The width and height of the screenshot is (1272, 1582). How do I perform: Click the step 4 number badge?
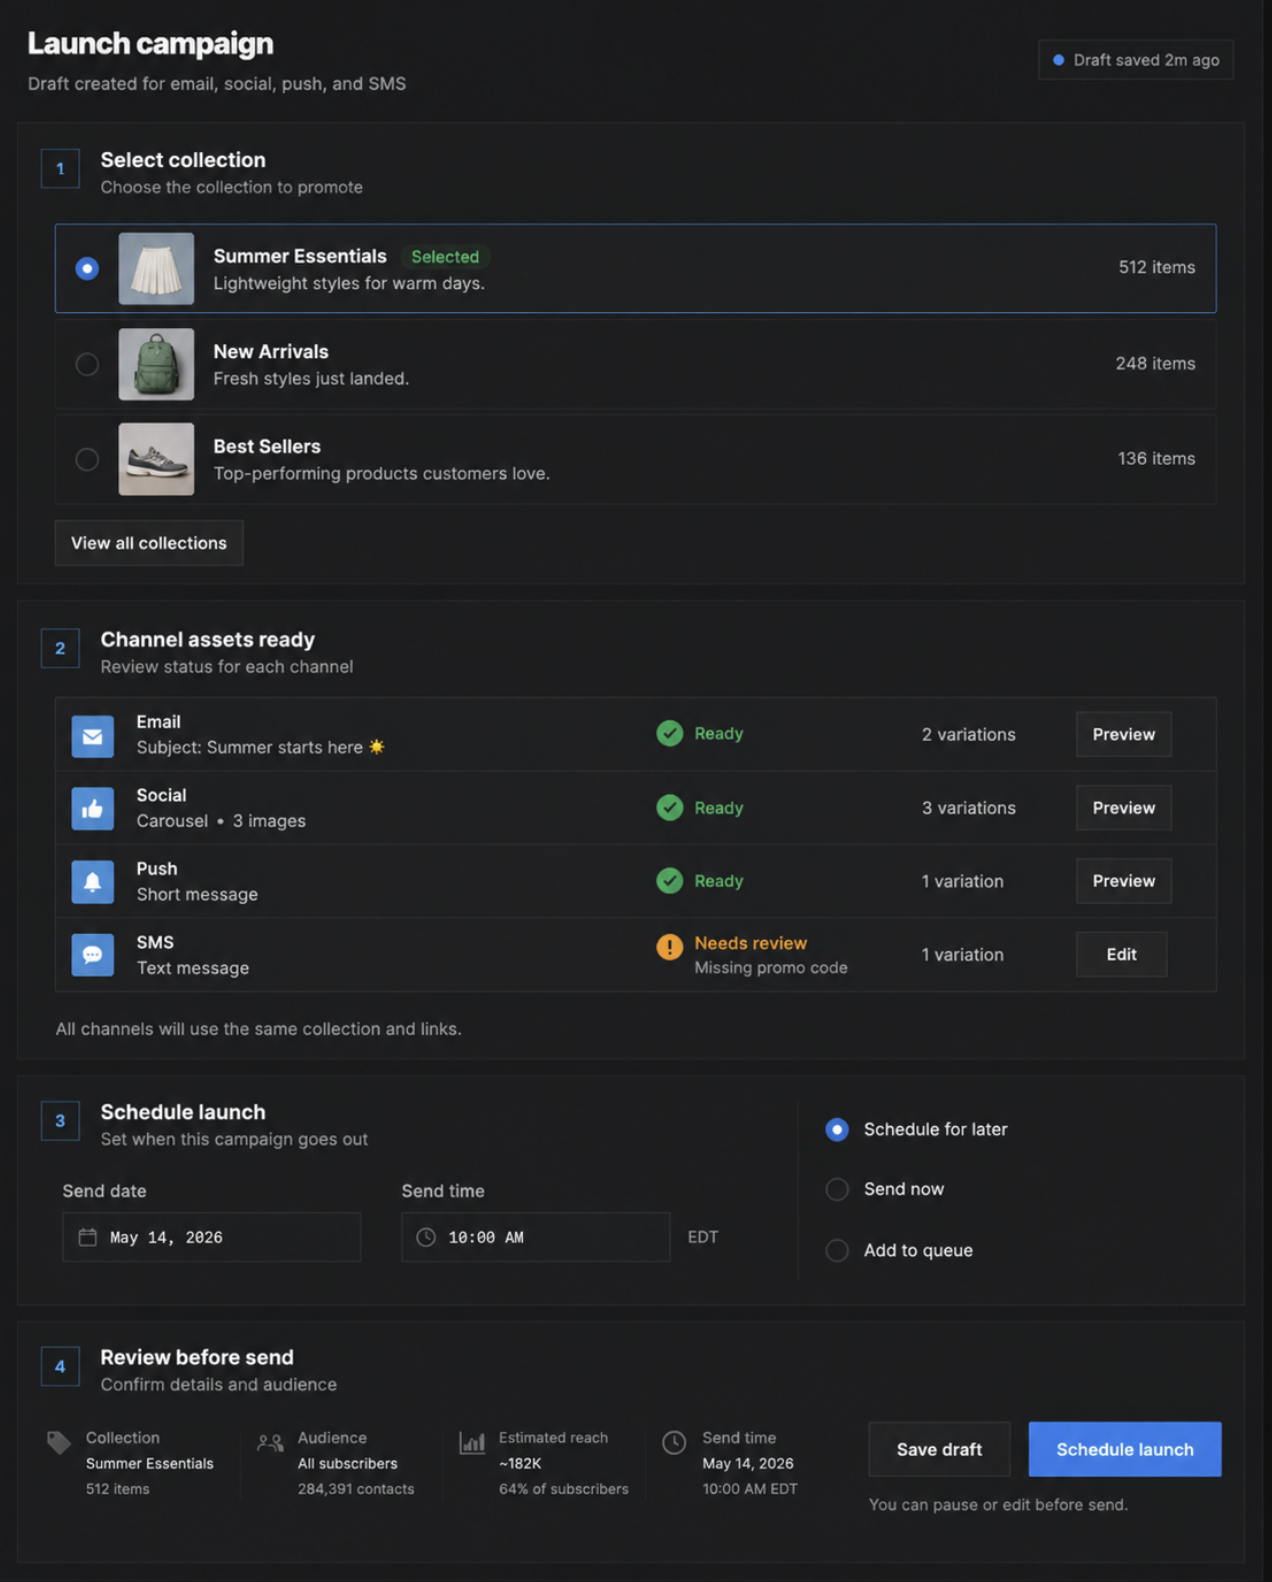tap(60, 1366)
